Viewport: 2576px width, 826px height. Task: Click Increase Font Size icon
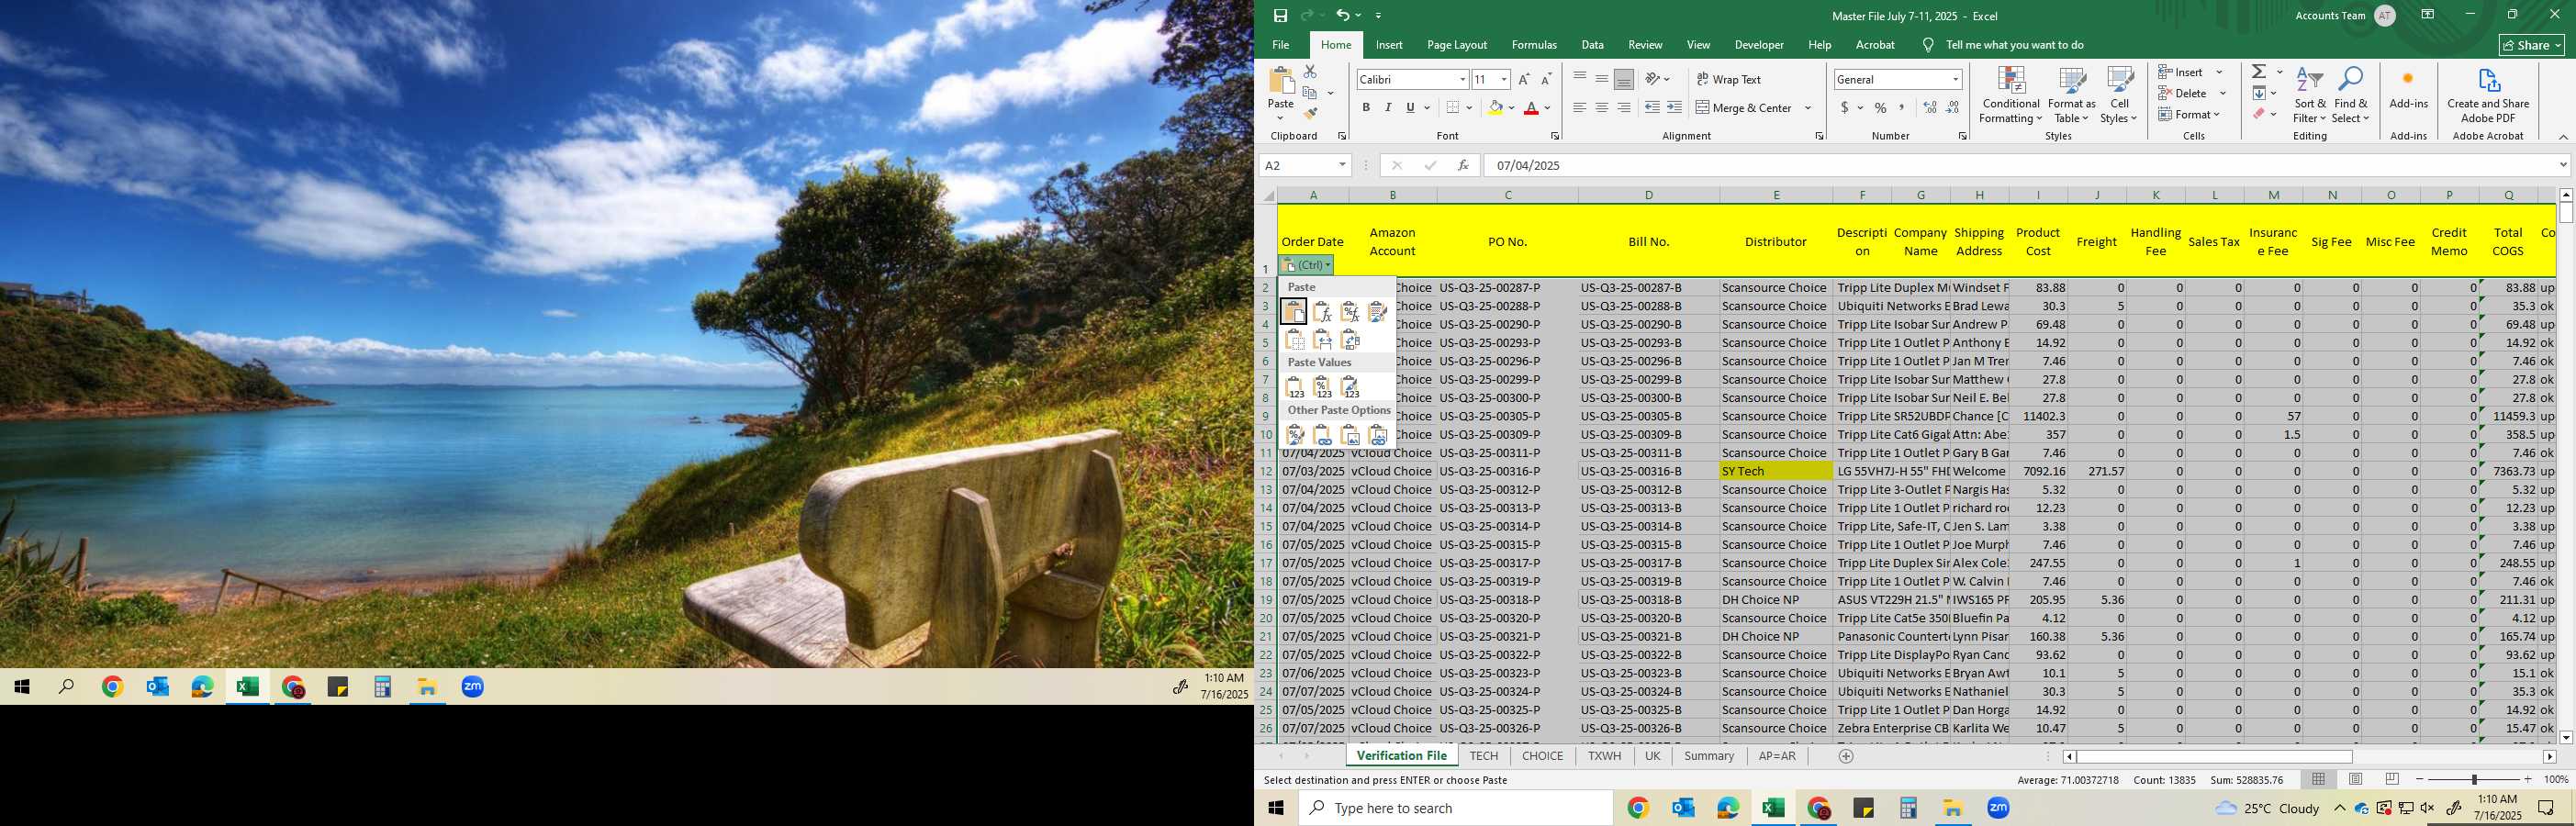click(1524, 79)
